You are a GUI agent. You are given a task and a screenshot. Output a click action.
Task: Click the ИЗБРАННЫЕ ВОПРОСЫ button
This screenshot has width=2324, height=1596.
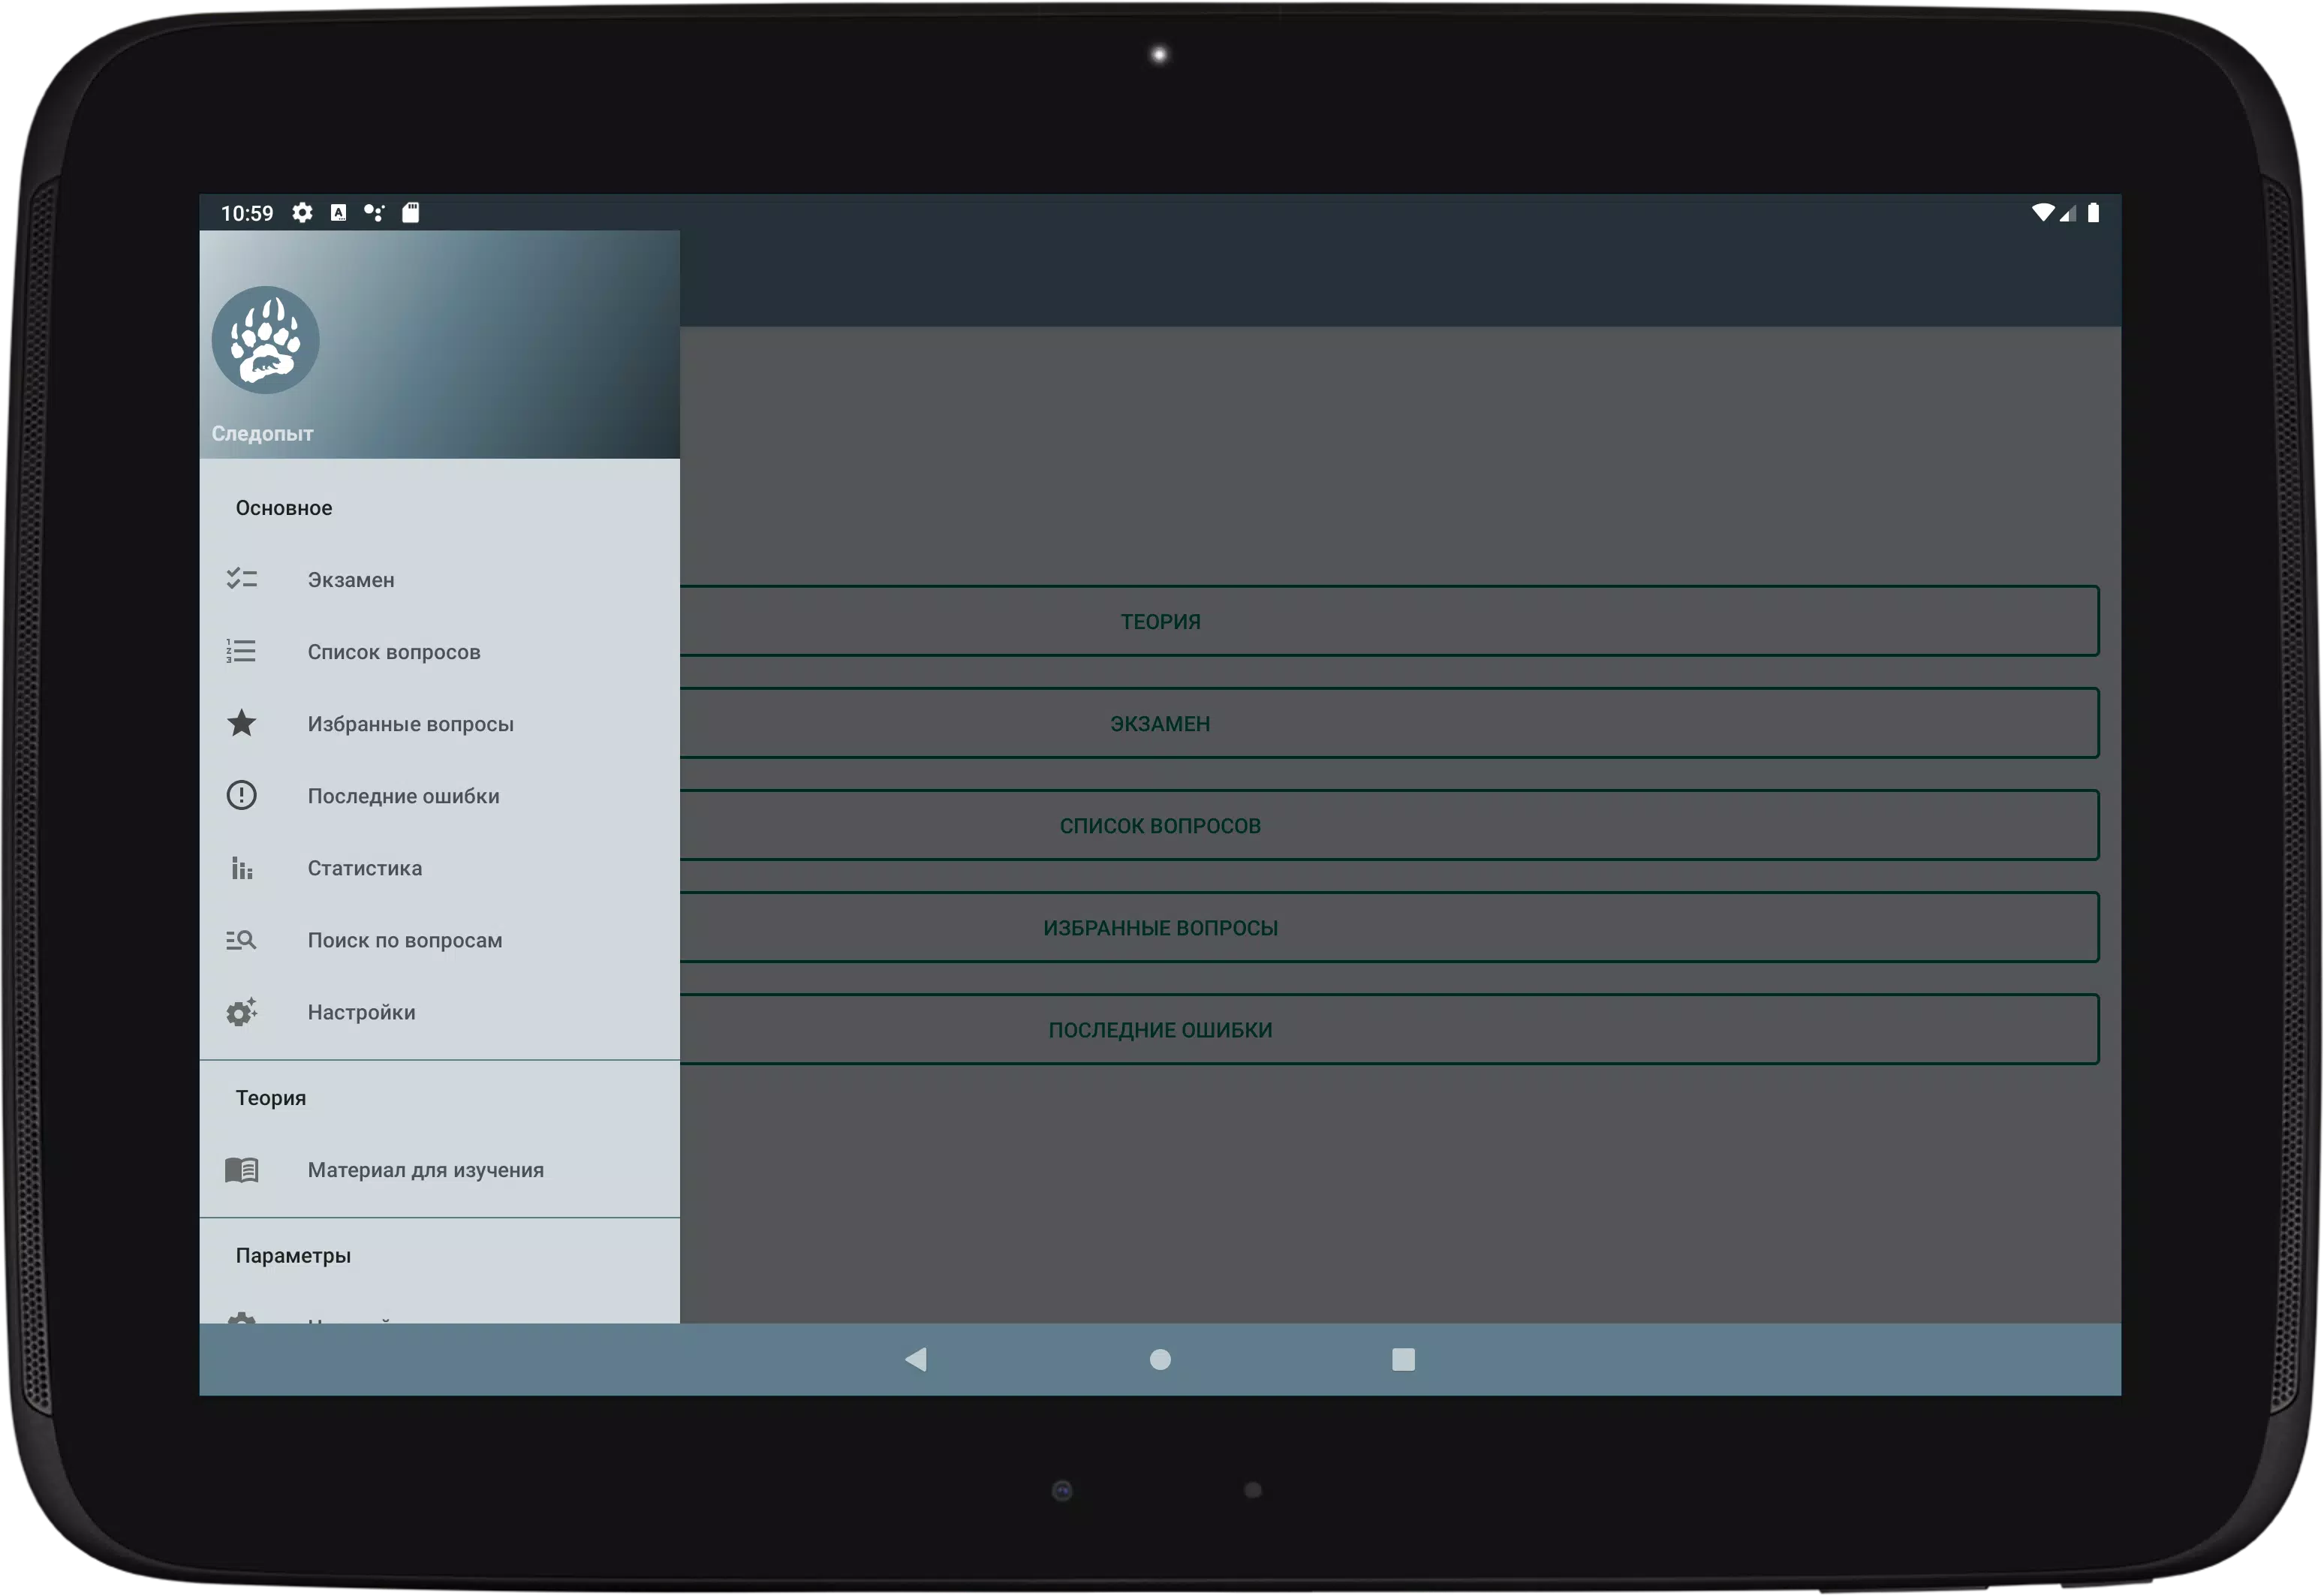pos(1389,927)
